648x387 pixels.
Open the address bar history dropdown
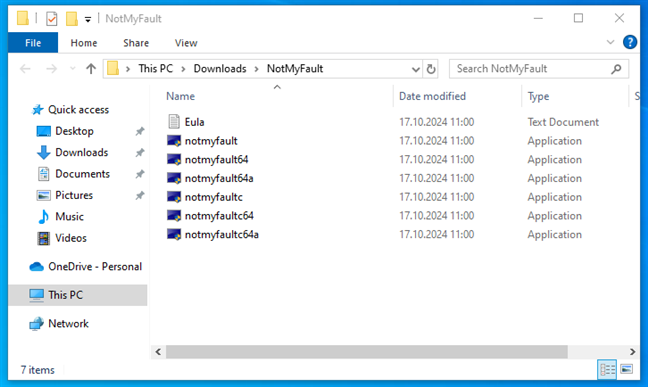[416, 69]
